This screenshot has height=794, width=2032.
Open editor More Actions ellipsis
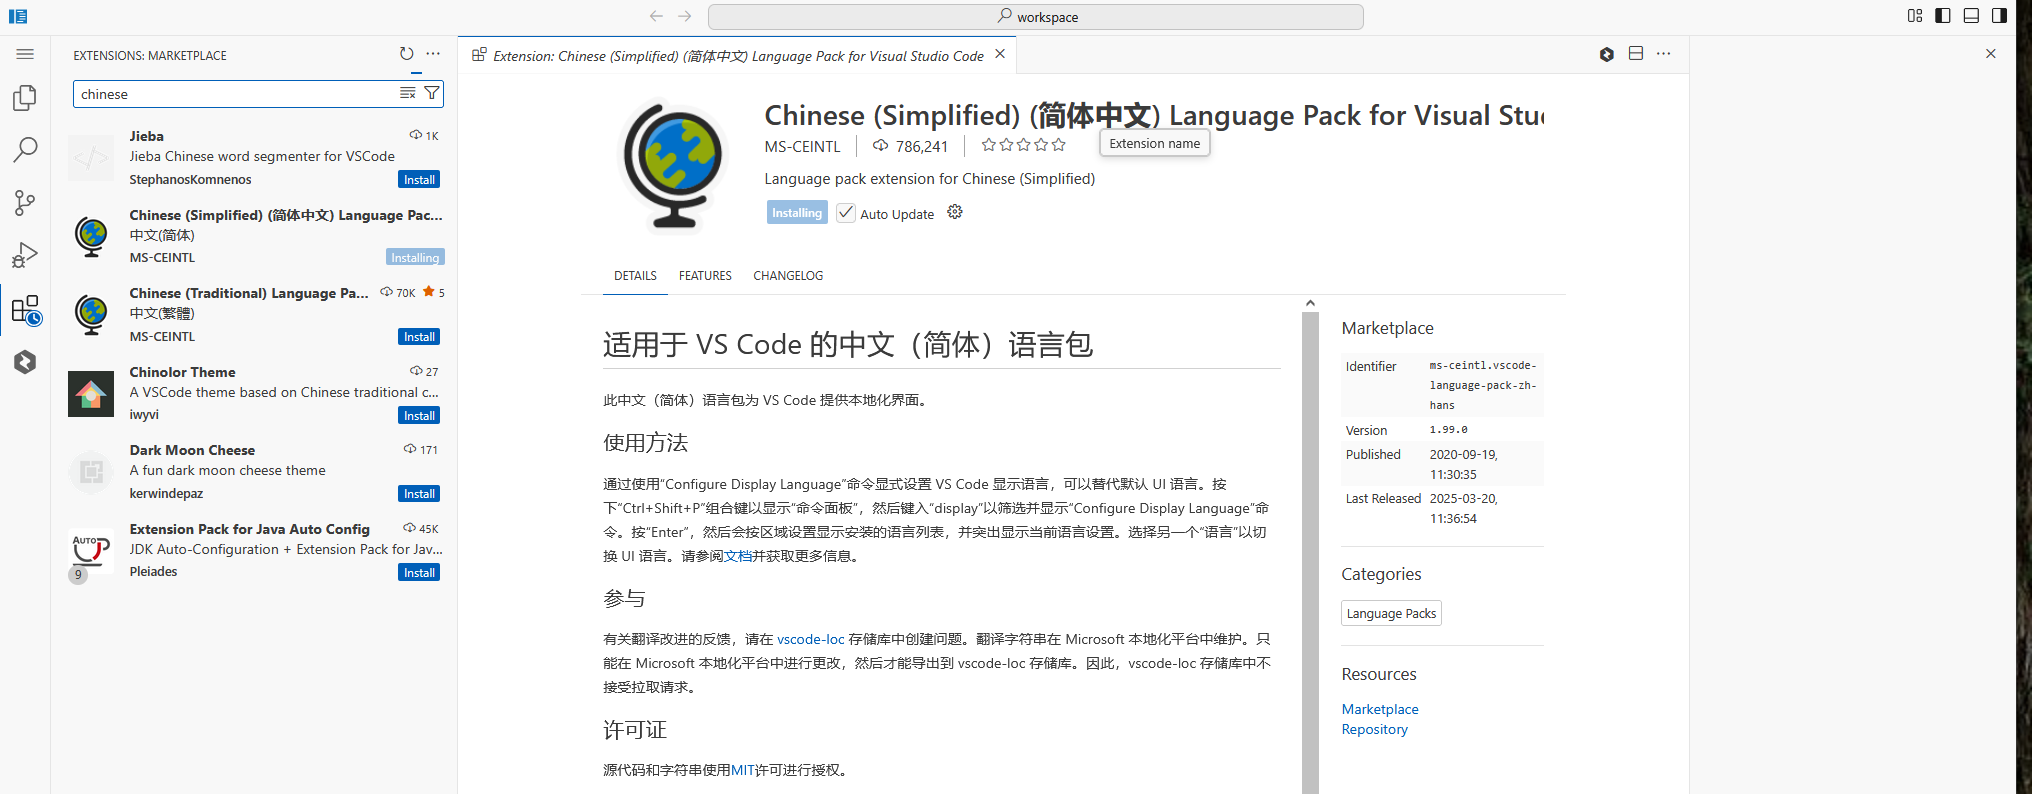point(1664,54)
